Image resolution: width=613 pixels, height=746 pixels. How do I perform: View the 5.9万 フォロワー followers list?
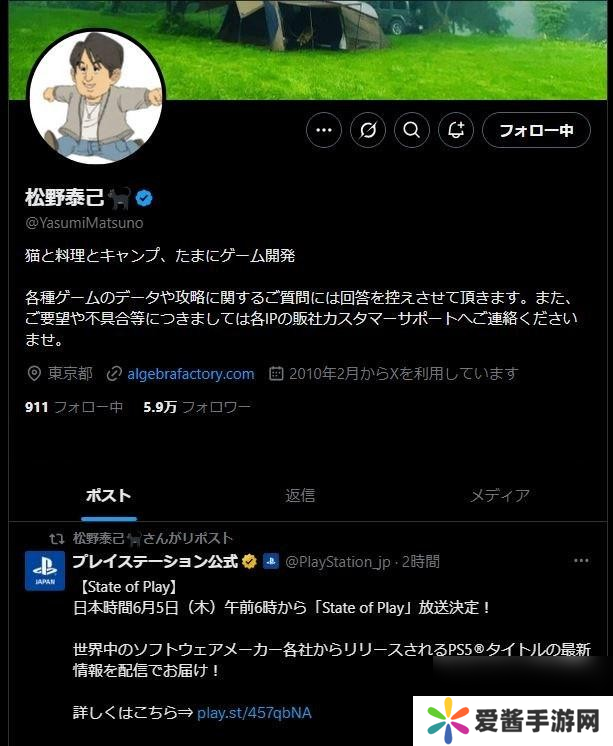click(197, 407)
